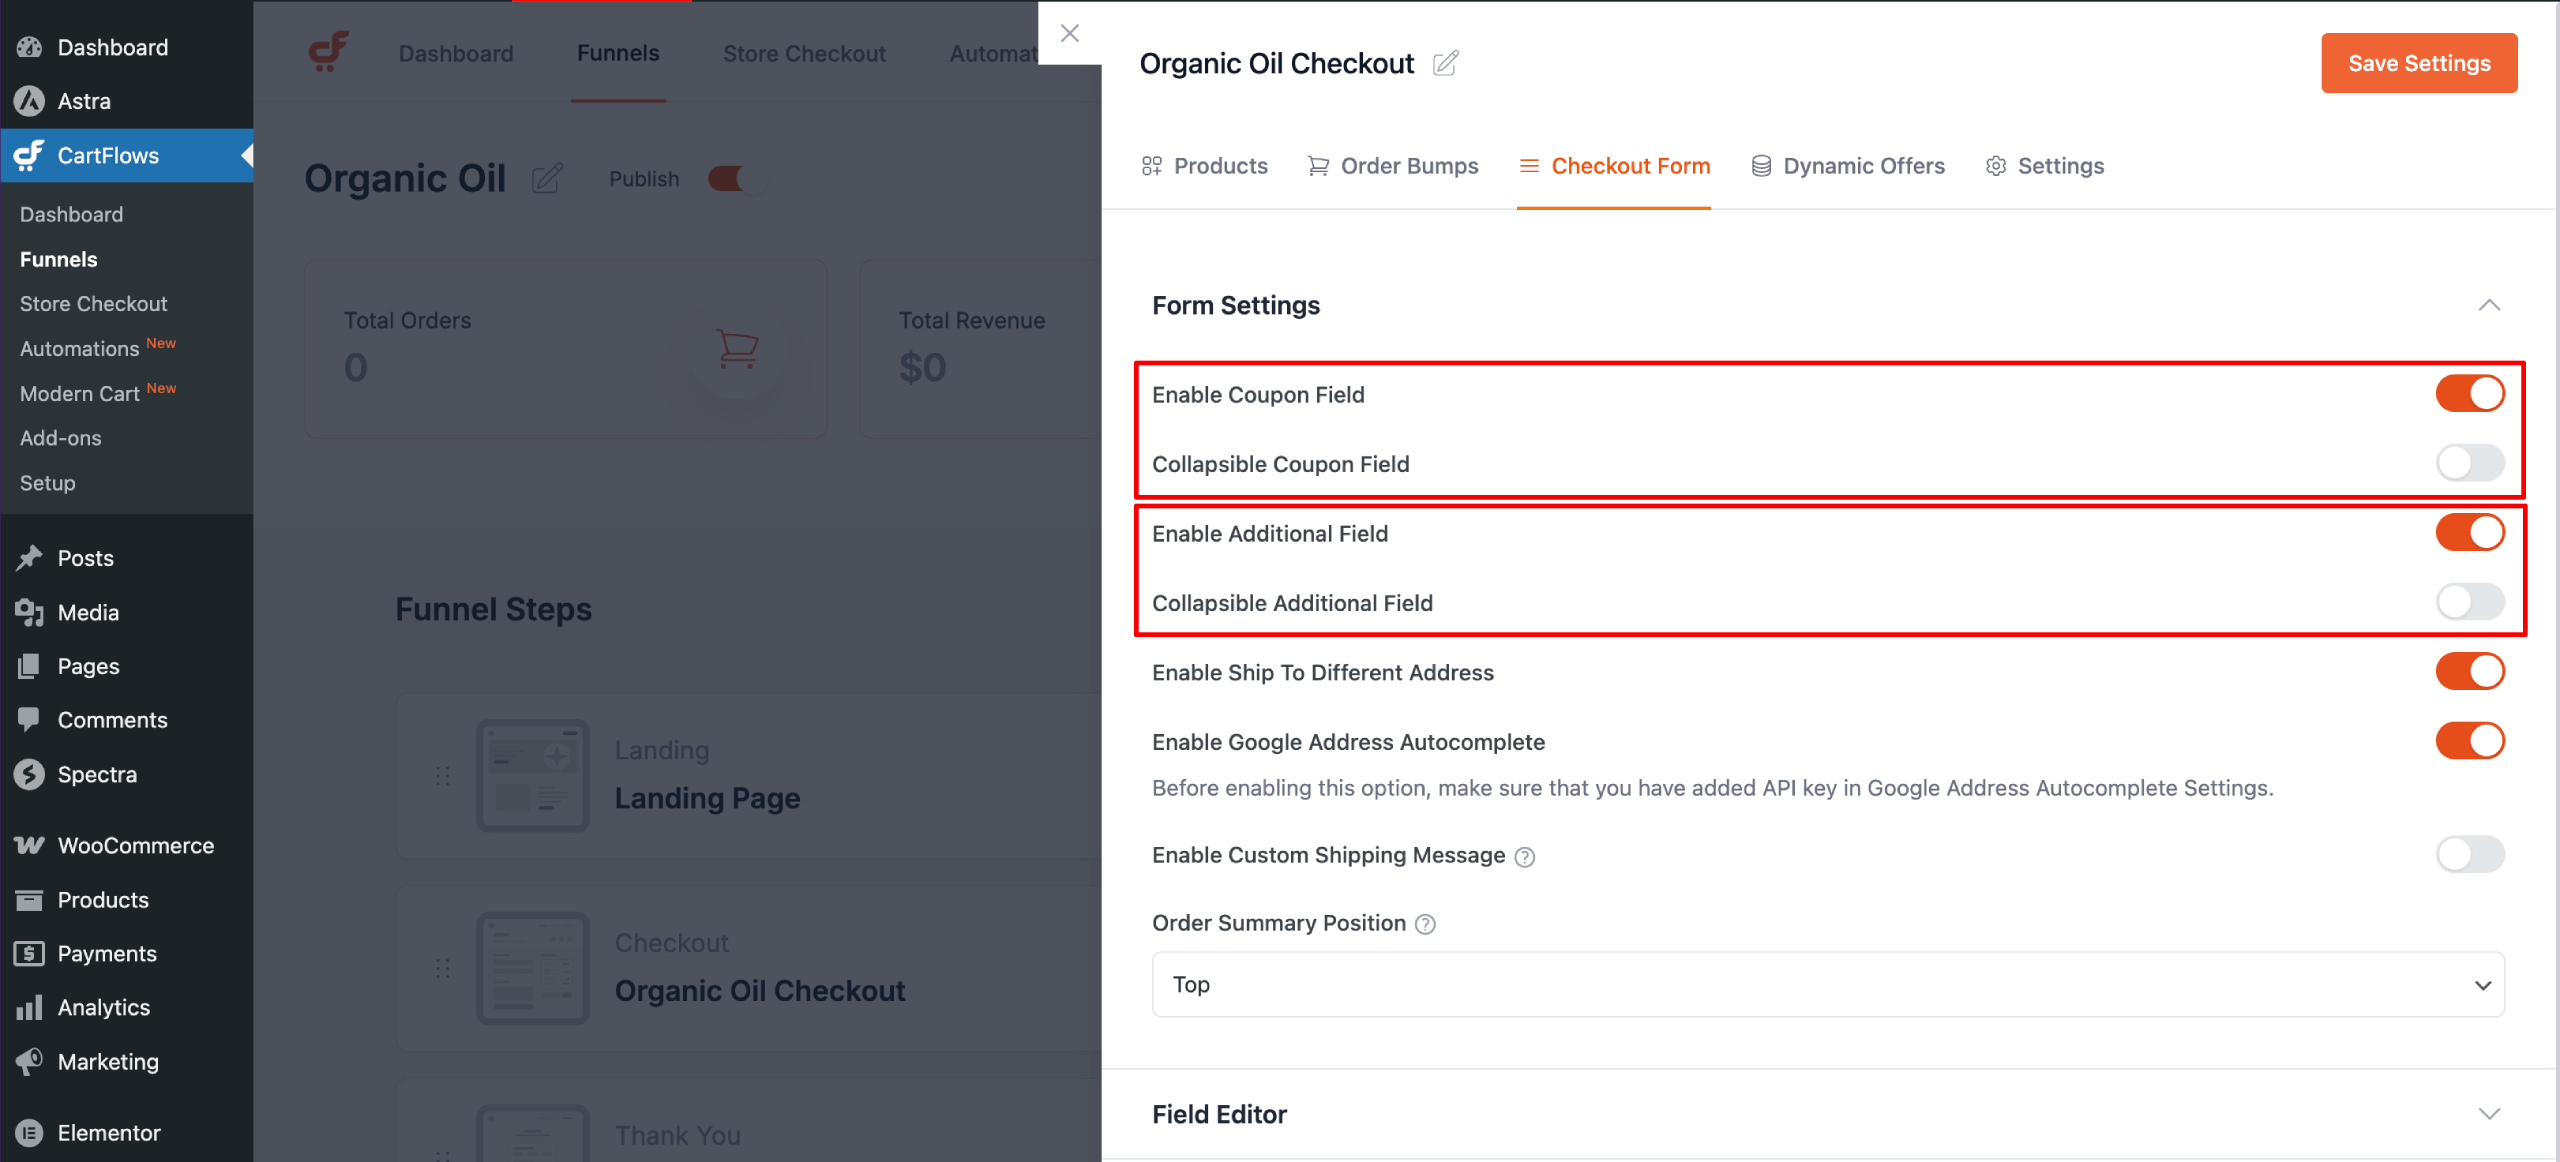The image size is (2560, 1162).
Task: Toggle Enable Custom Shipping Message switch
Action: (2470, 855)
